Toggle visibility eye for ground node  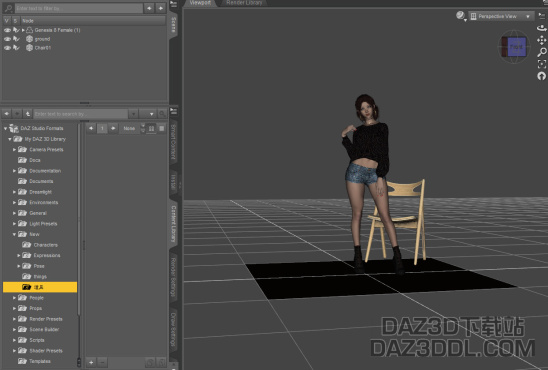click(x=7, y=39)
